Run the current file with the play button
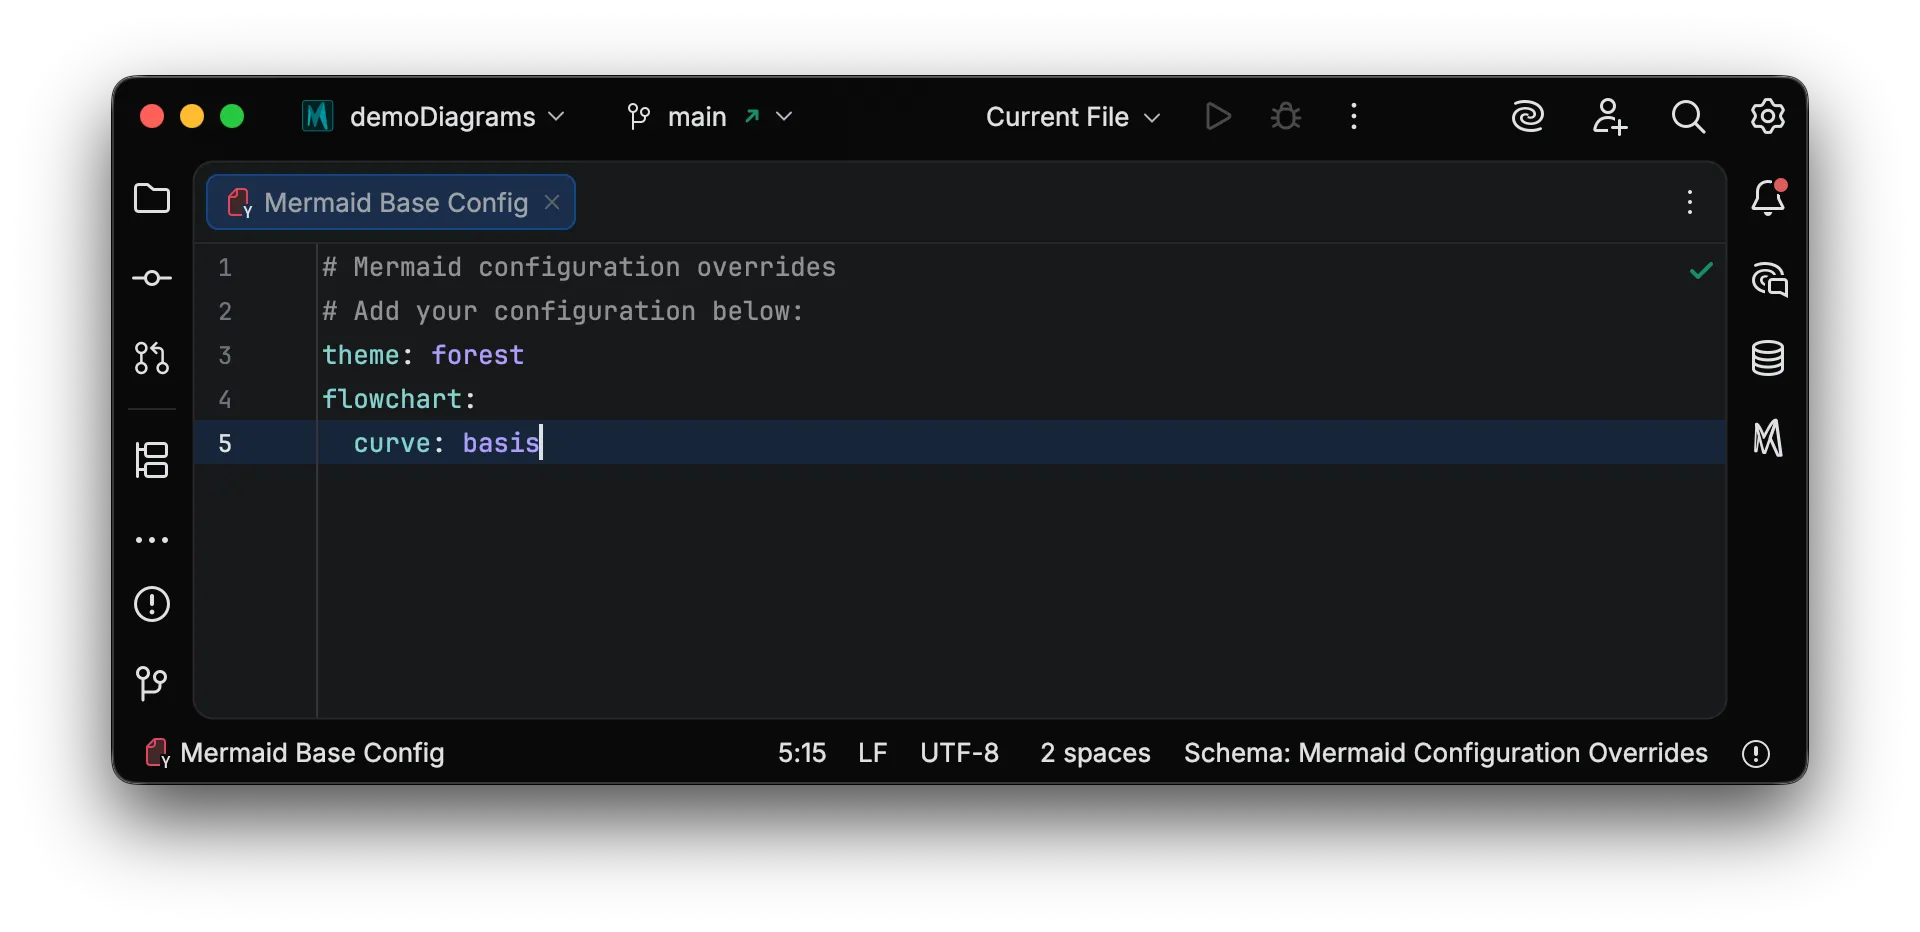Viewport: 1920px width, 932px height. coord(1217,116)
